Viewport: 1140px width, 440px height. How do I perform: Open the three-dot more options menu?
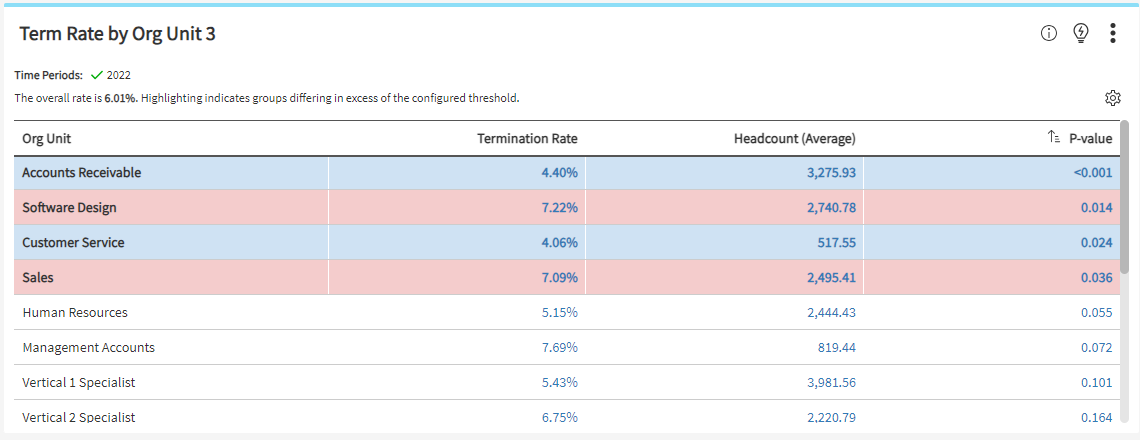[1112, 33]
